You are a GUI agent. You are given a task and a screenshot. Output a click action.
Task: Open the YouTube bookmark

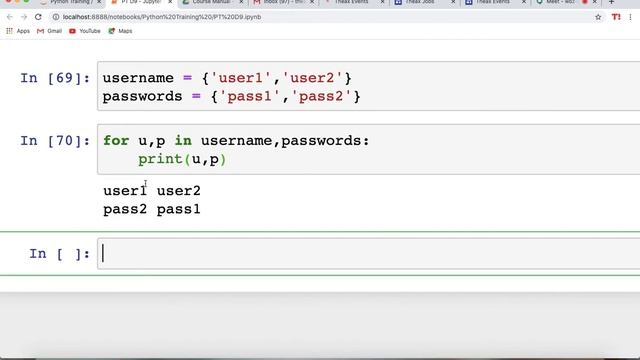tap(84, 31)
